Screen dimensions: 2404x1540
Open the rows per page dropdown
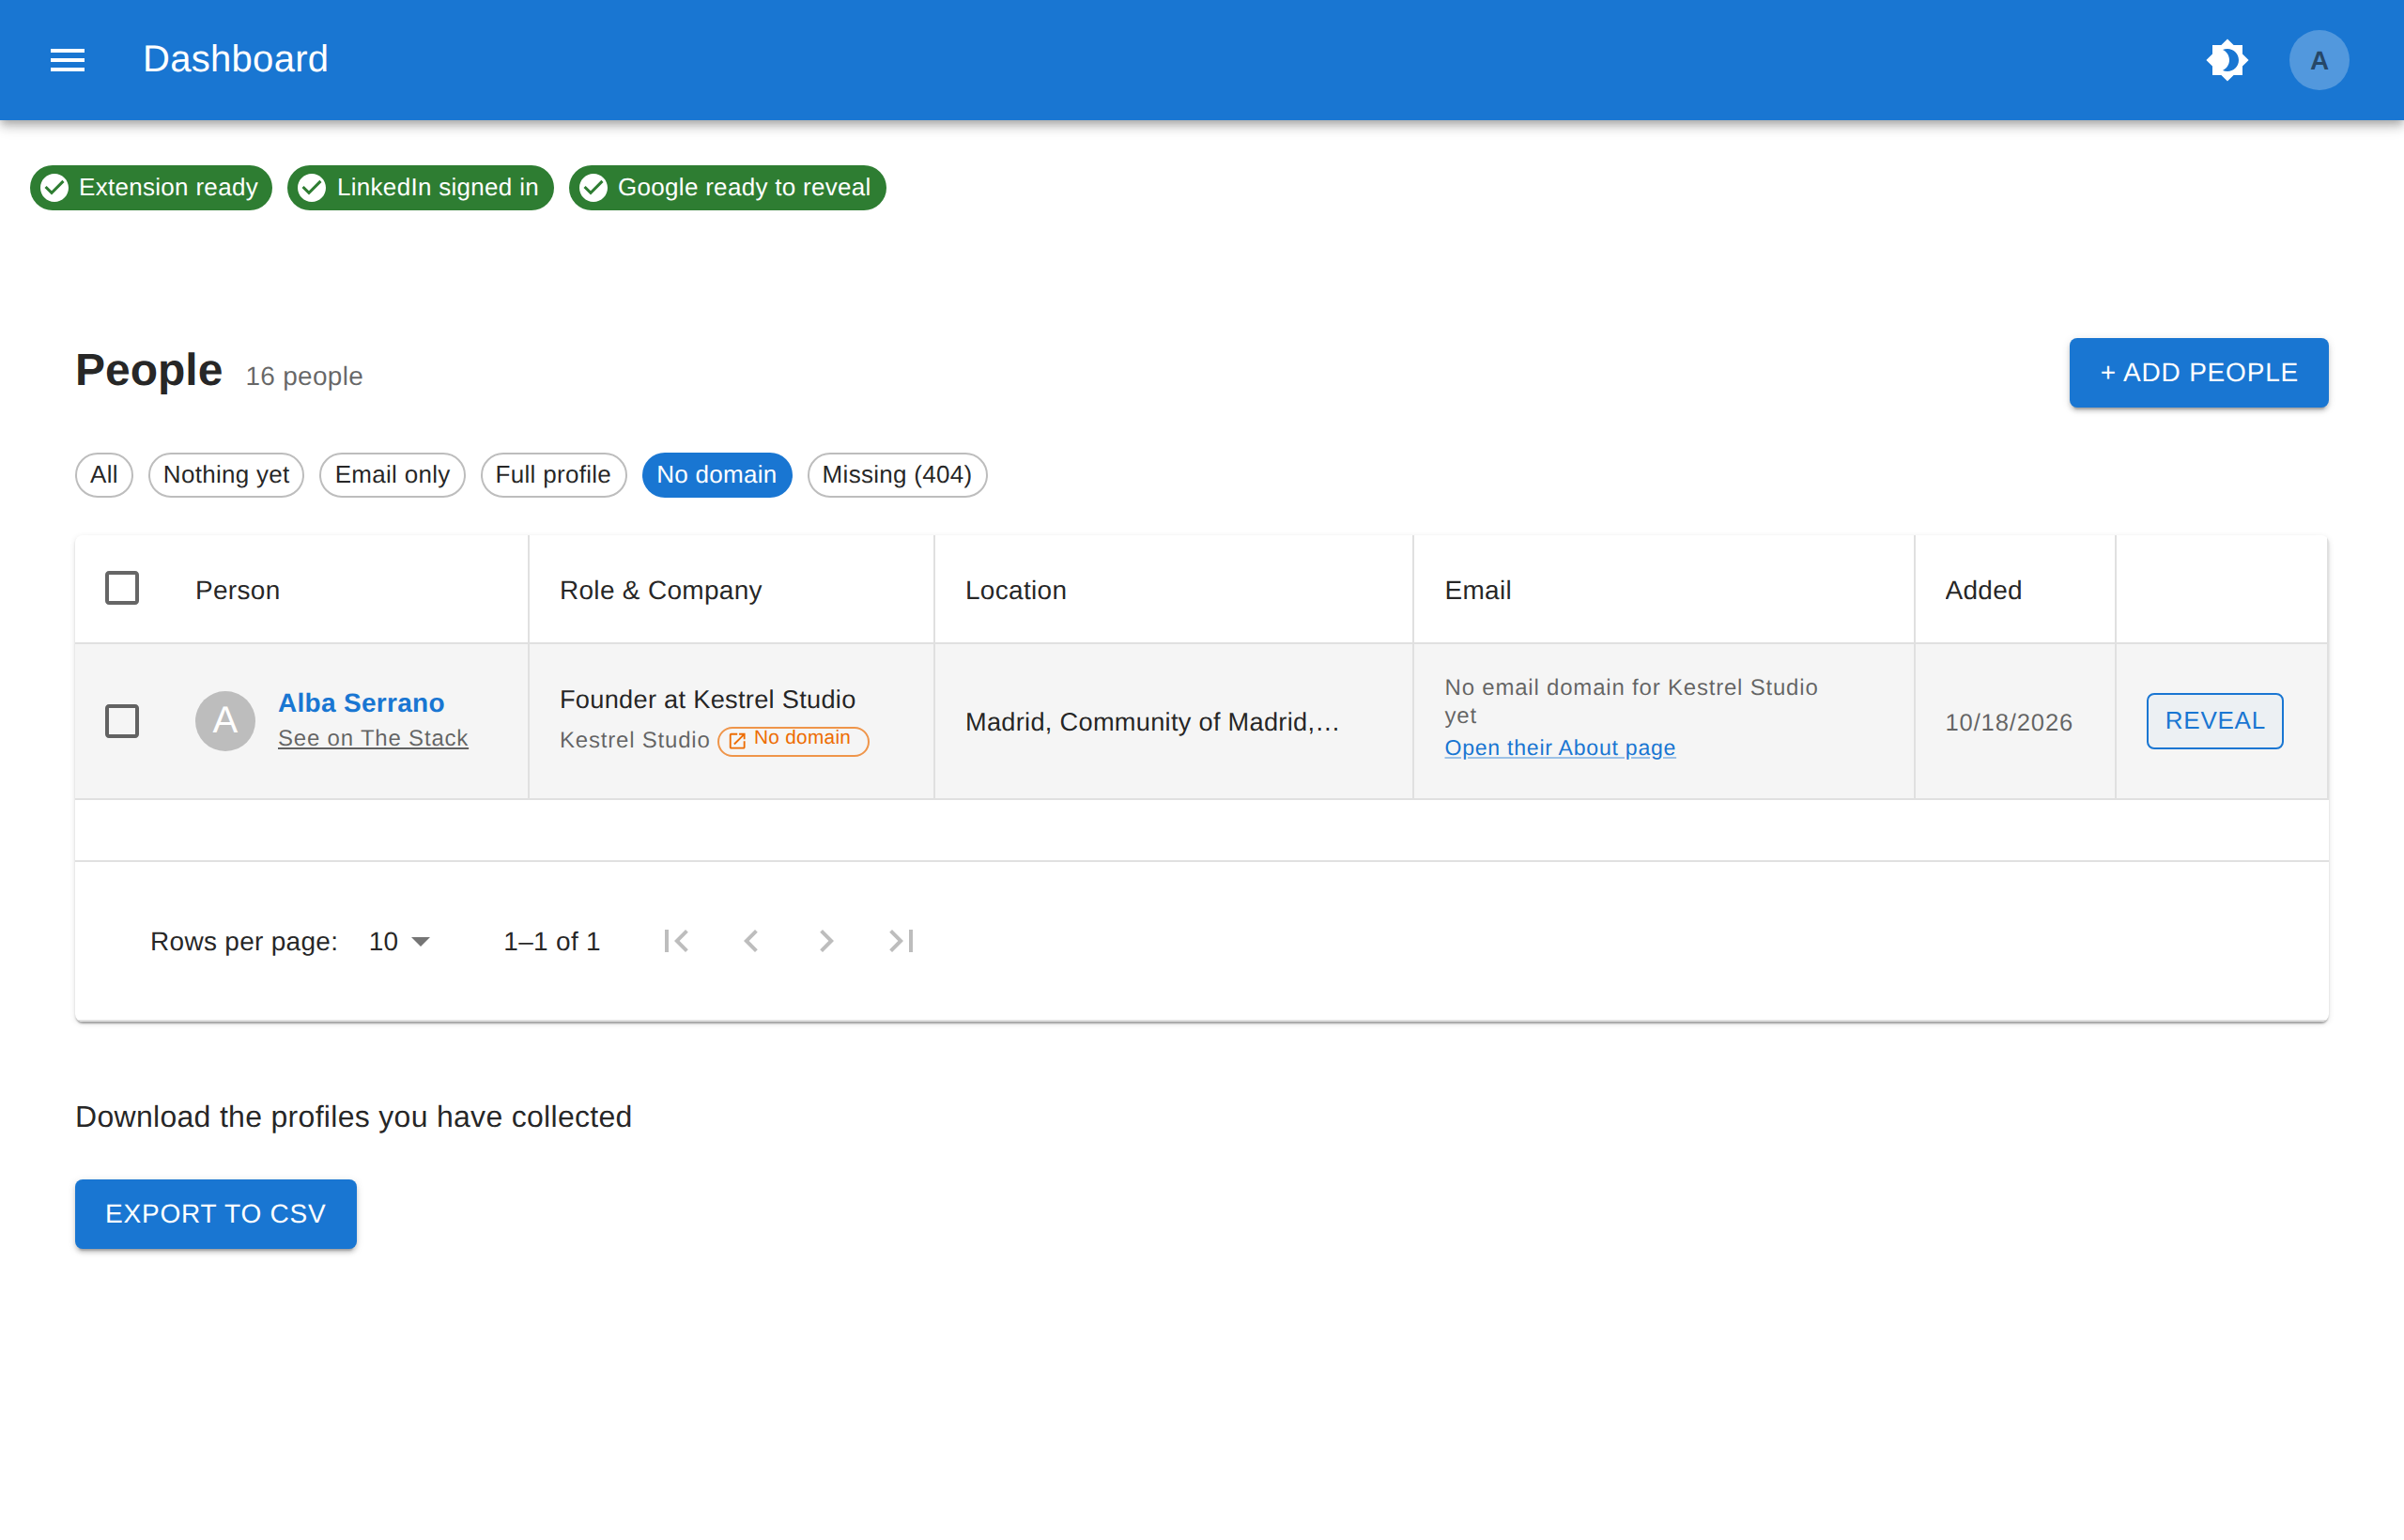(x=399, y=941)
